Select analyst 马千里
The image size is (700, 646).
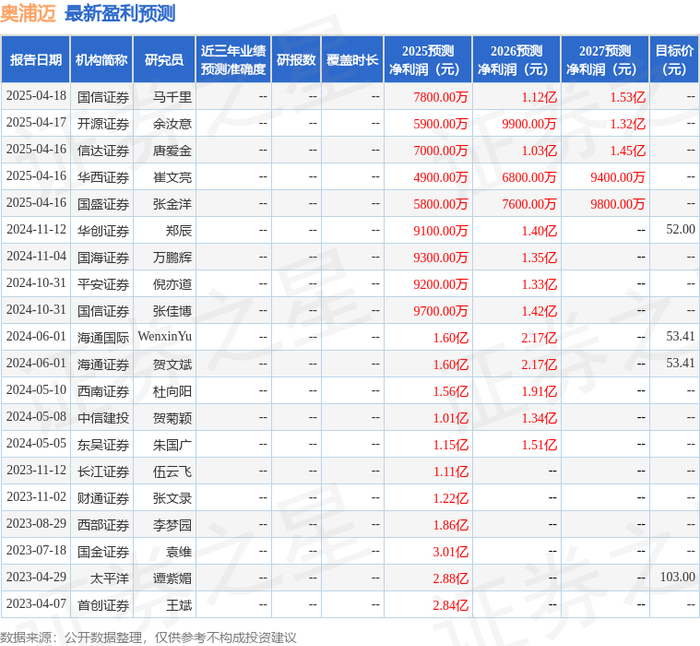pyautogui.click(x=172, y=97)
